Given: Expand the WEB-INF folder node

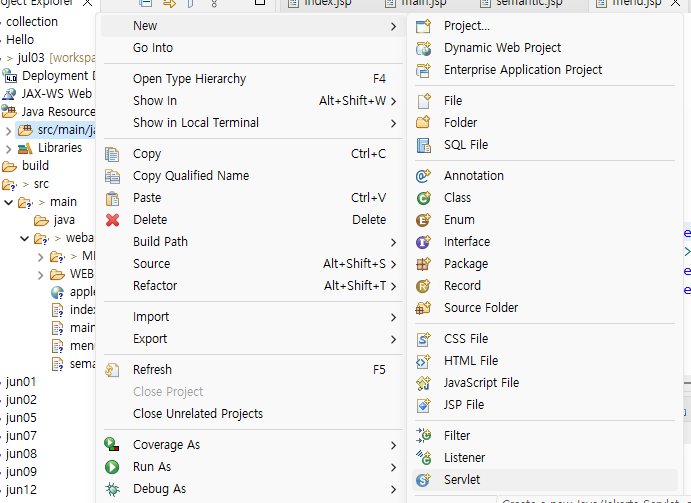Looking at the screenshot, I should [x=41, y=275].
